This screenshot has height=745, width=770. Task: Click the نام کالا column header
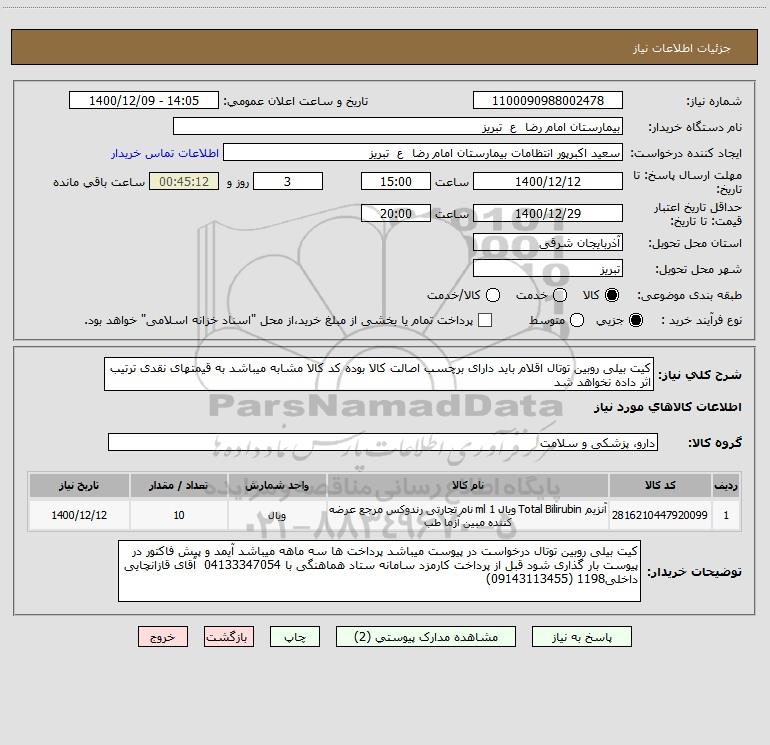click(468, 486)
